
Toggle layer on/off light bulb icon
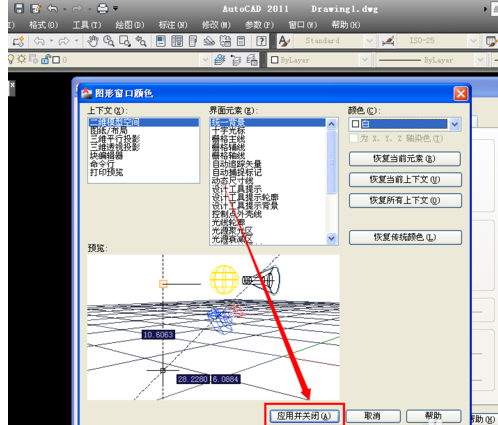(x=11, y=60)
